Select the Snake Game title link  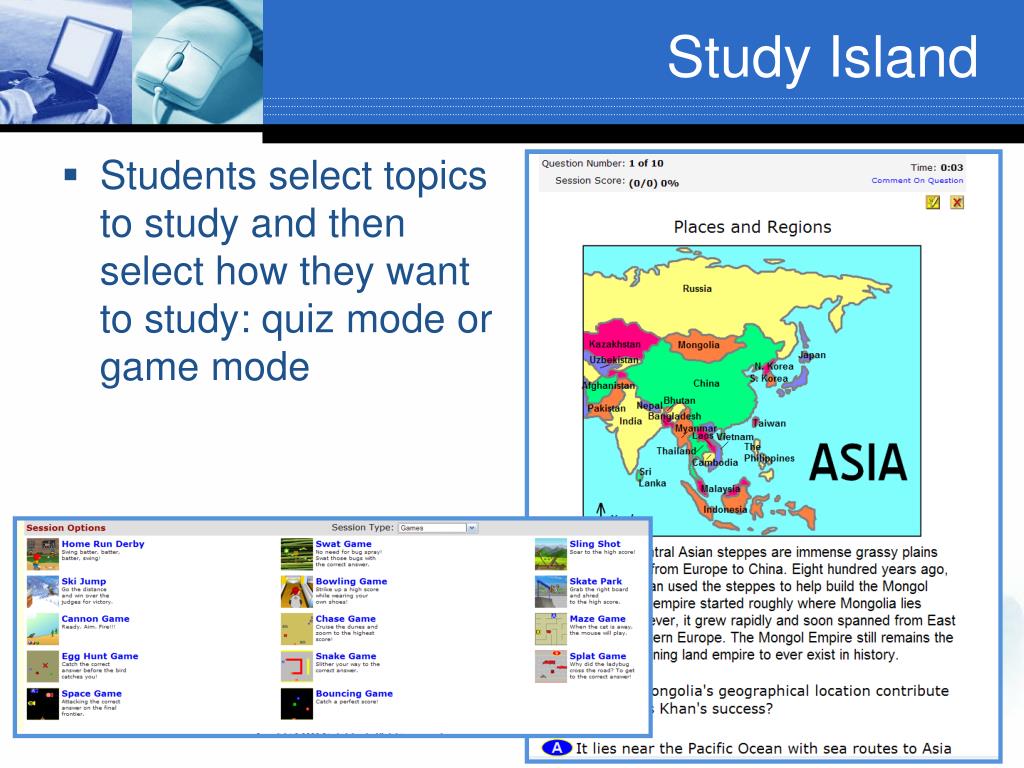pos(345,656)
